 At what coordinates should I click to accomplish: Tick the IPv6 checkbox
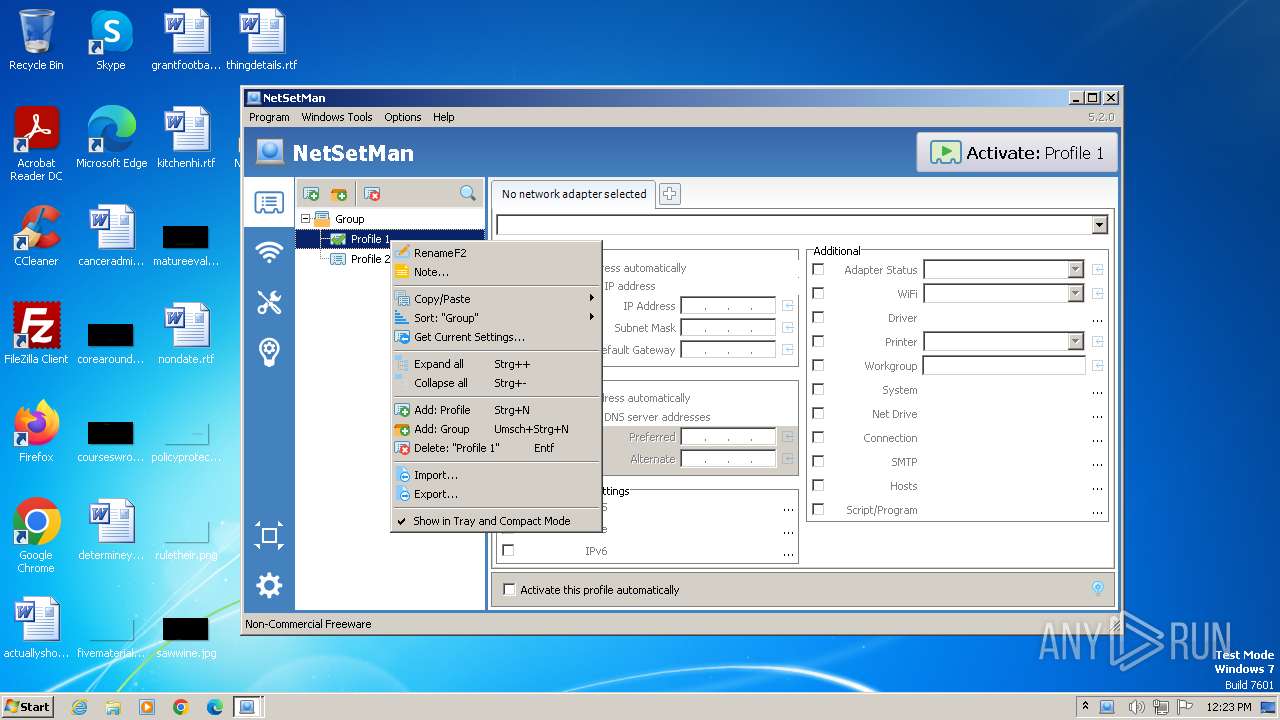click(x=508, y=551)
